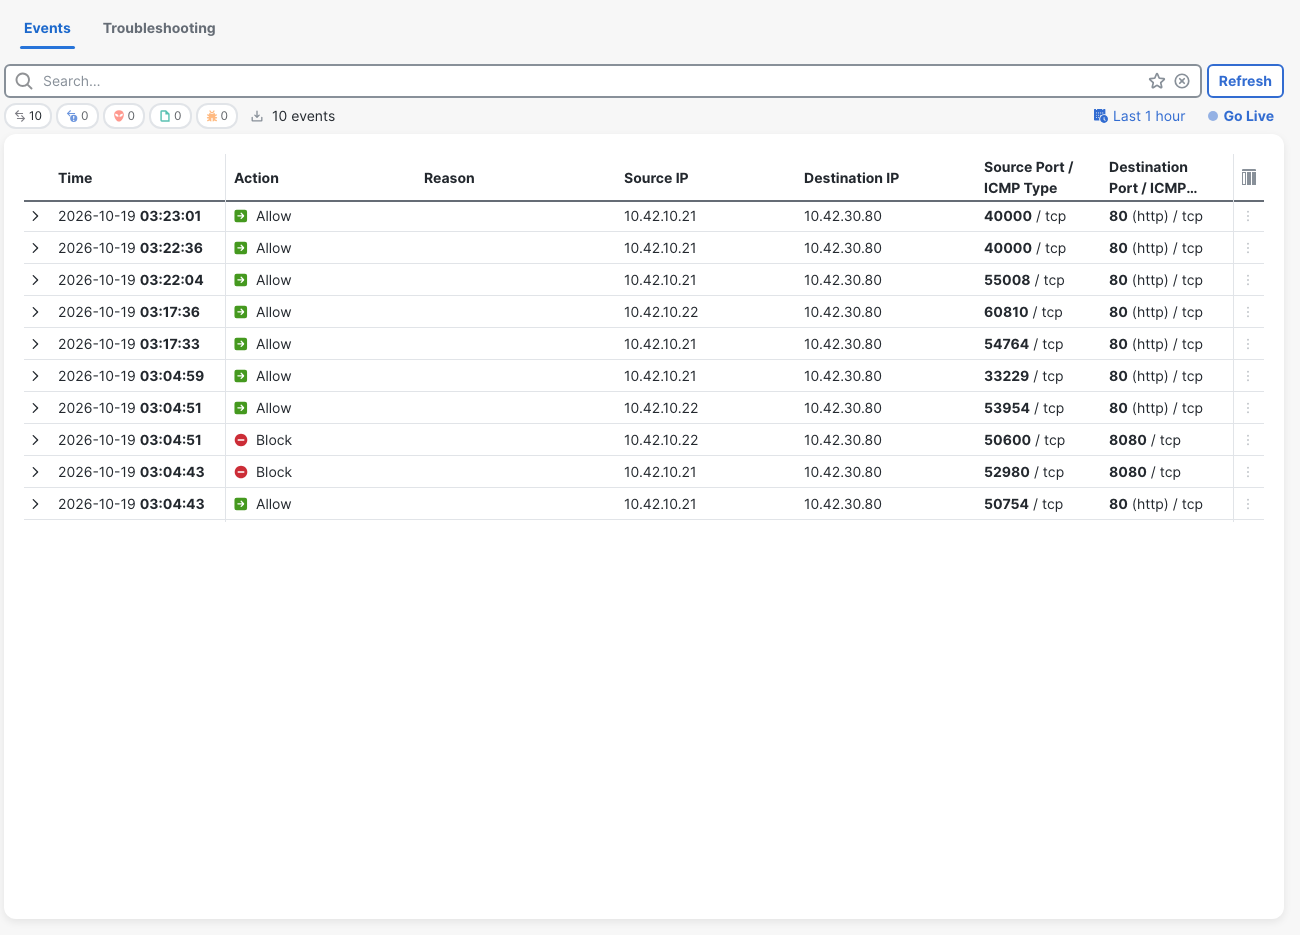
Task: Select the Events tab
Action: coord(47,28)
